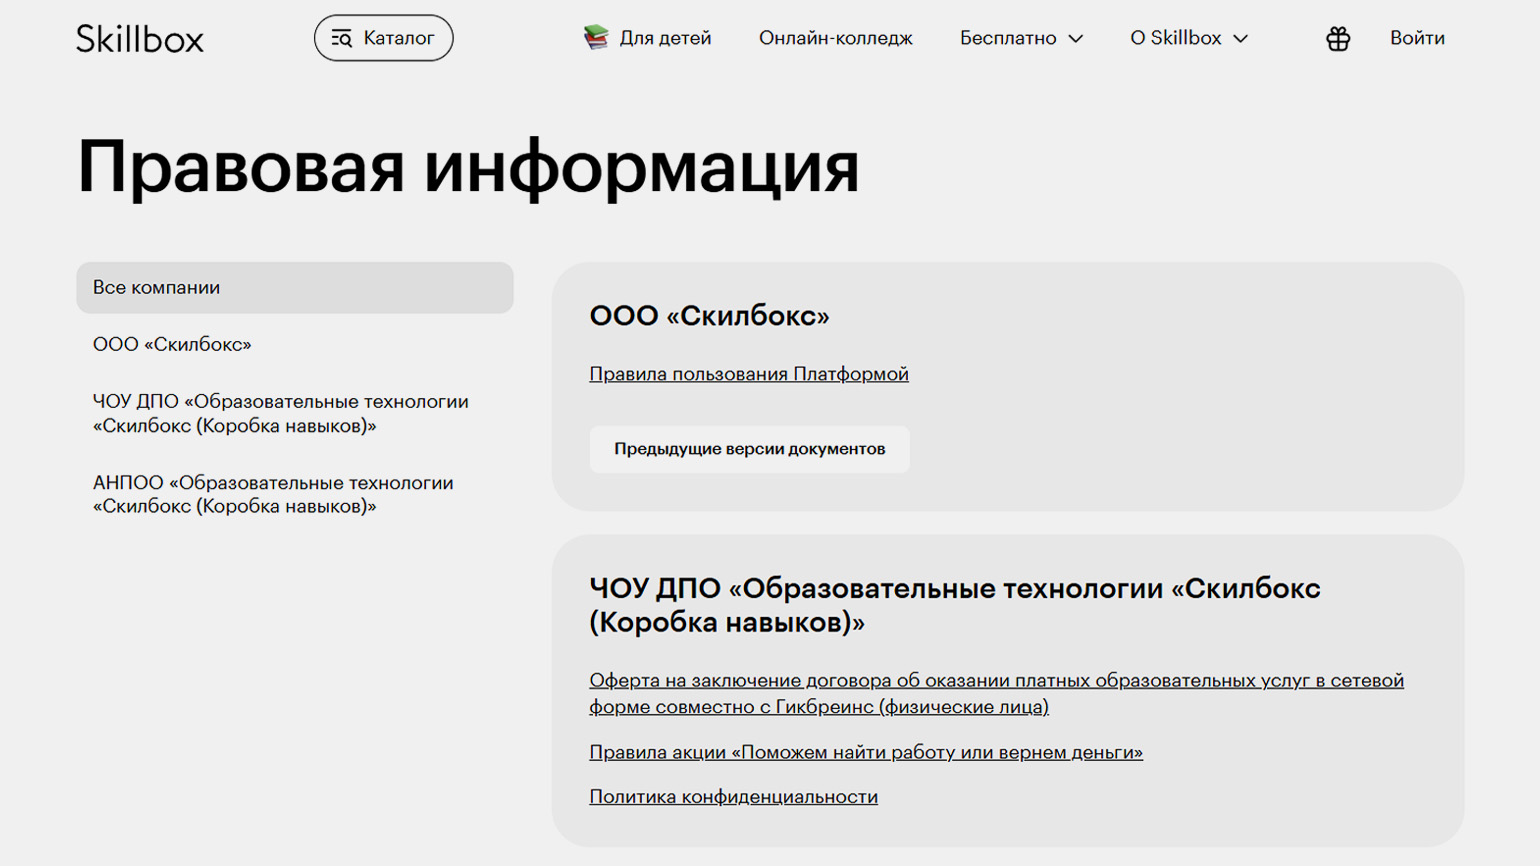1540x866 pixels.
Task: Click the catalog search icon inside Каталог
Action: (342, 38)
